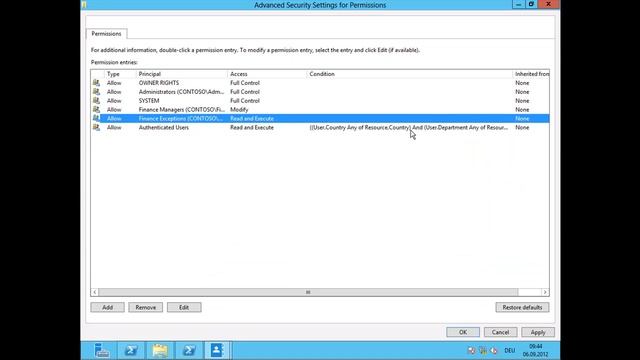Image resolution: width=640 pixels, height=360 pixels.
Task: Click None in the OWNER RIGHTS row
Action: pyautogui.click(x=522, y=83)
